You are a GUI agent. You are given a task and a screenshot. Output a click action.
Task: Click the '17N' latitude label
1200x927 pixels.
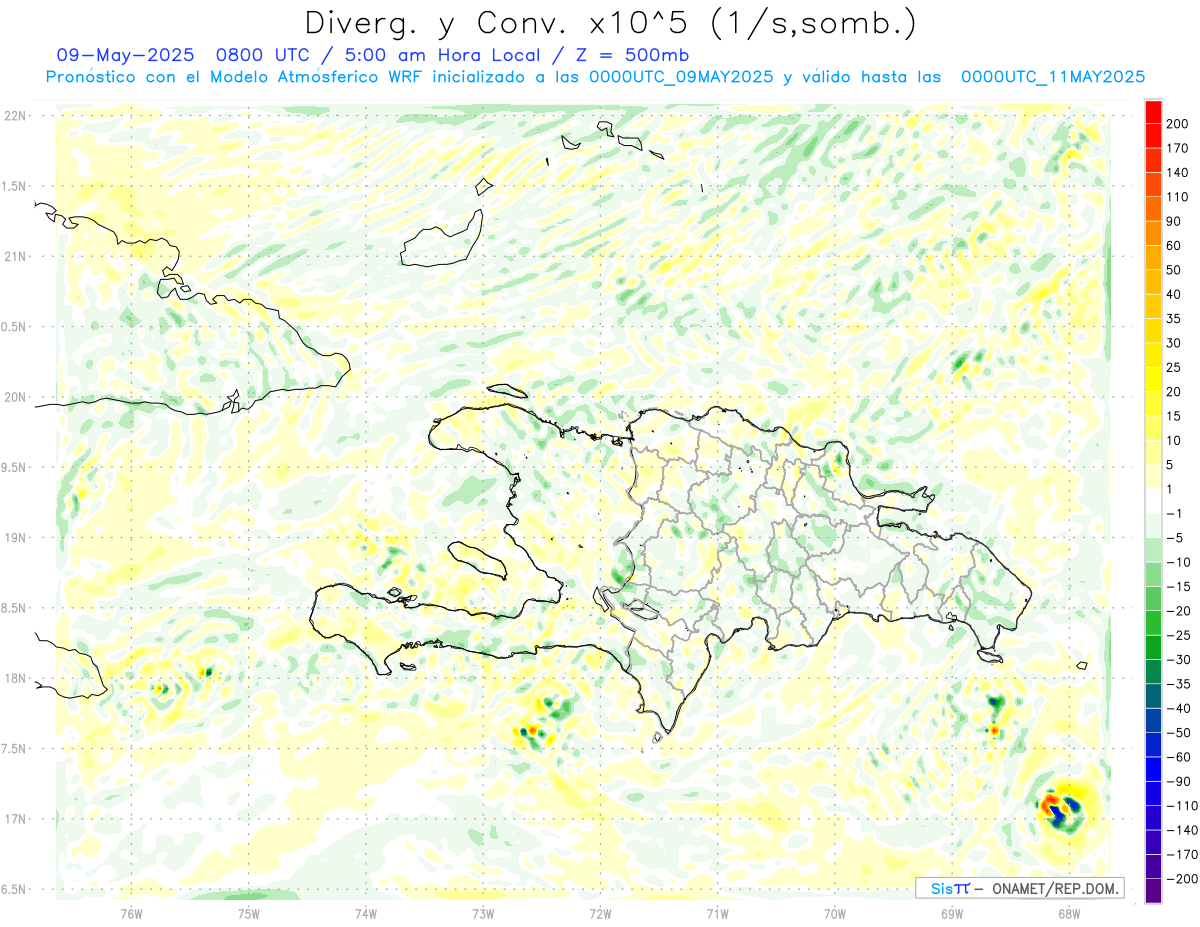(x=14, y=819)
